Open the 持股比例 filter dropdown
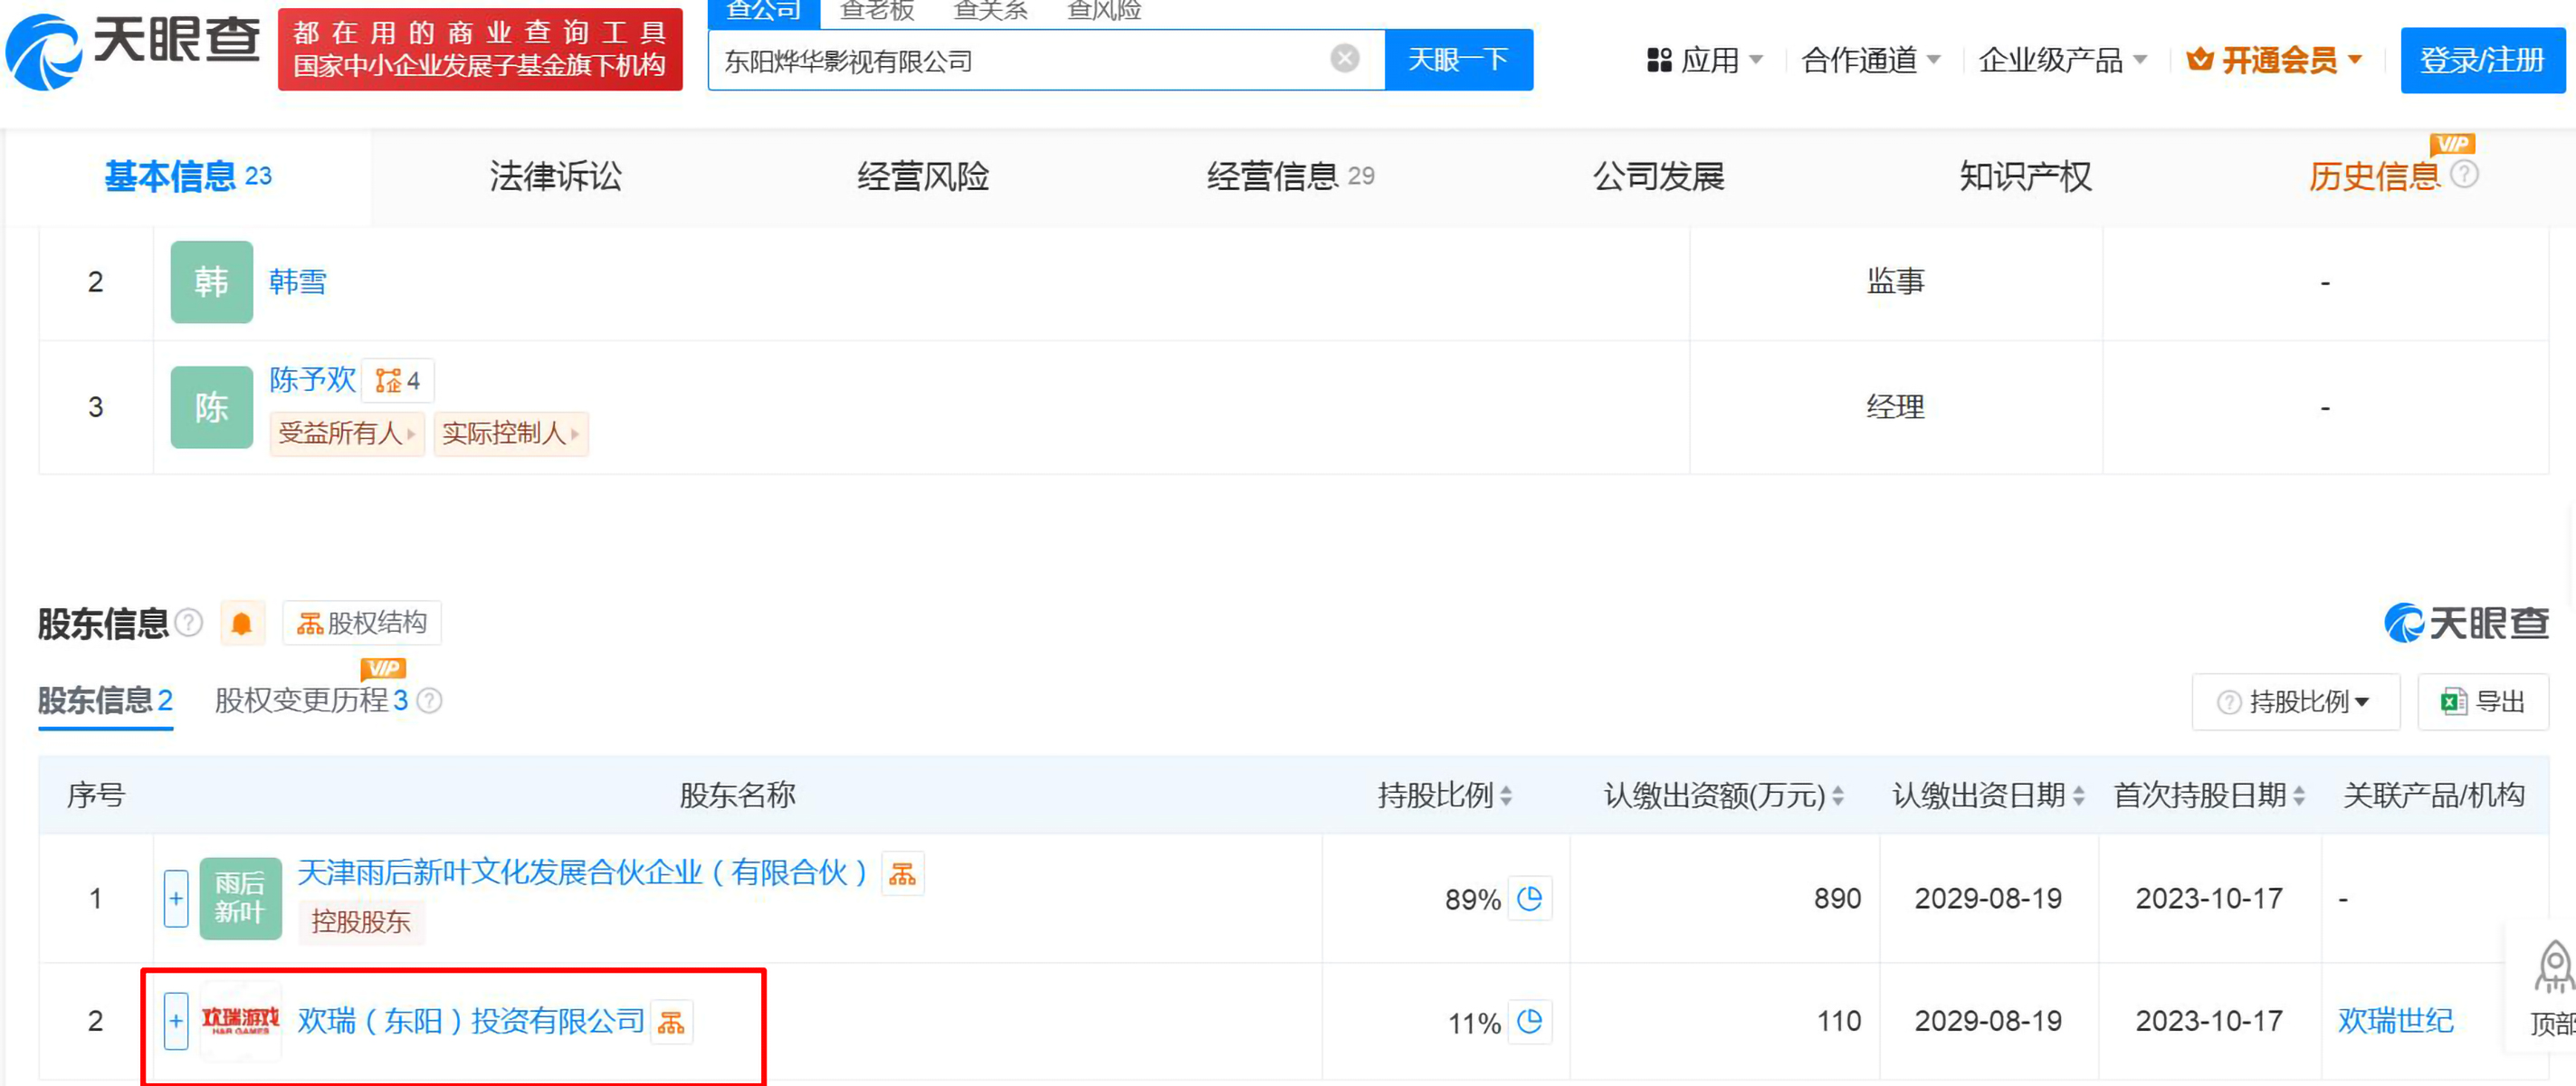The height and width of the screenshot is (1086, 2576). [2296, 702]
